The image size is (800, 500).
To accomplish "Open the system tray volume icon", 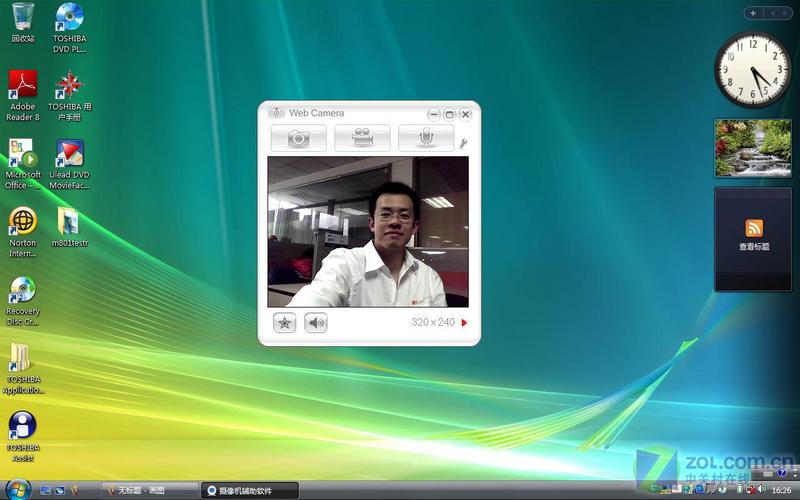I will pyautogui.click(x=762, y=489).
